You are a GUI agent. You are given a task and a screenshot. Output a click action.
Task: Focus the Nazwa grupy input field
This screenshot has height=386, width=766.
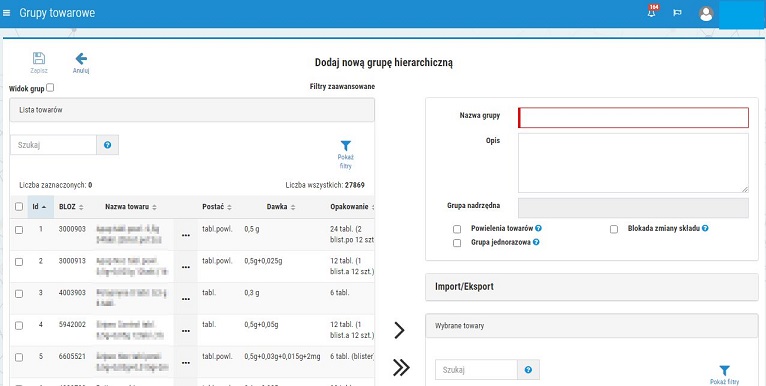click(633, 118)
